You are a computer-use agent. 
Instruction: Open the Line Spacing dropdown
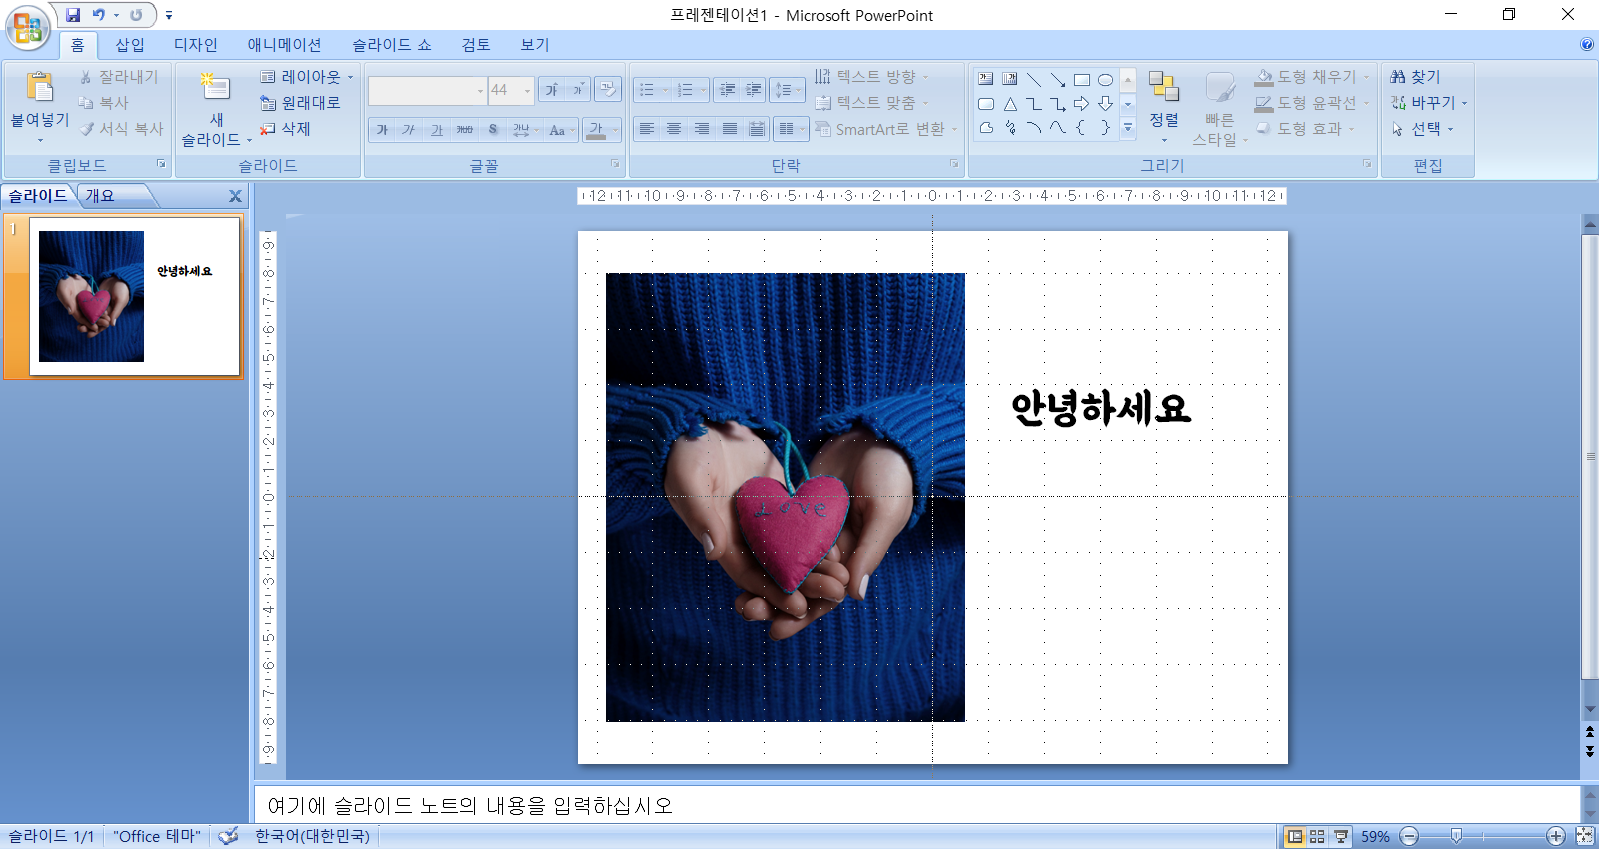tap(788, 90)
